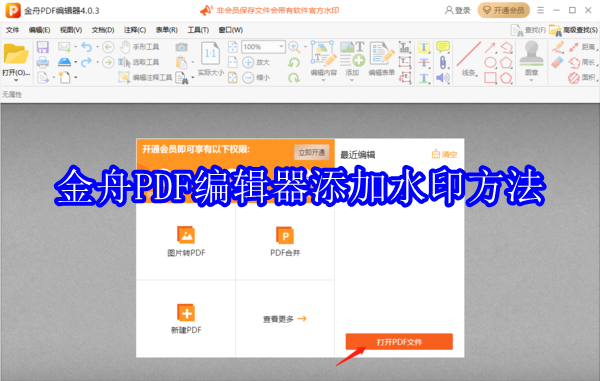The width and height of the screenshot is (600, 381).
Task: Select the area (面积) measuring tool
Action: (582, 78)
